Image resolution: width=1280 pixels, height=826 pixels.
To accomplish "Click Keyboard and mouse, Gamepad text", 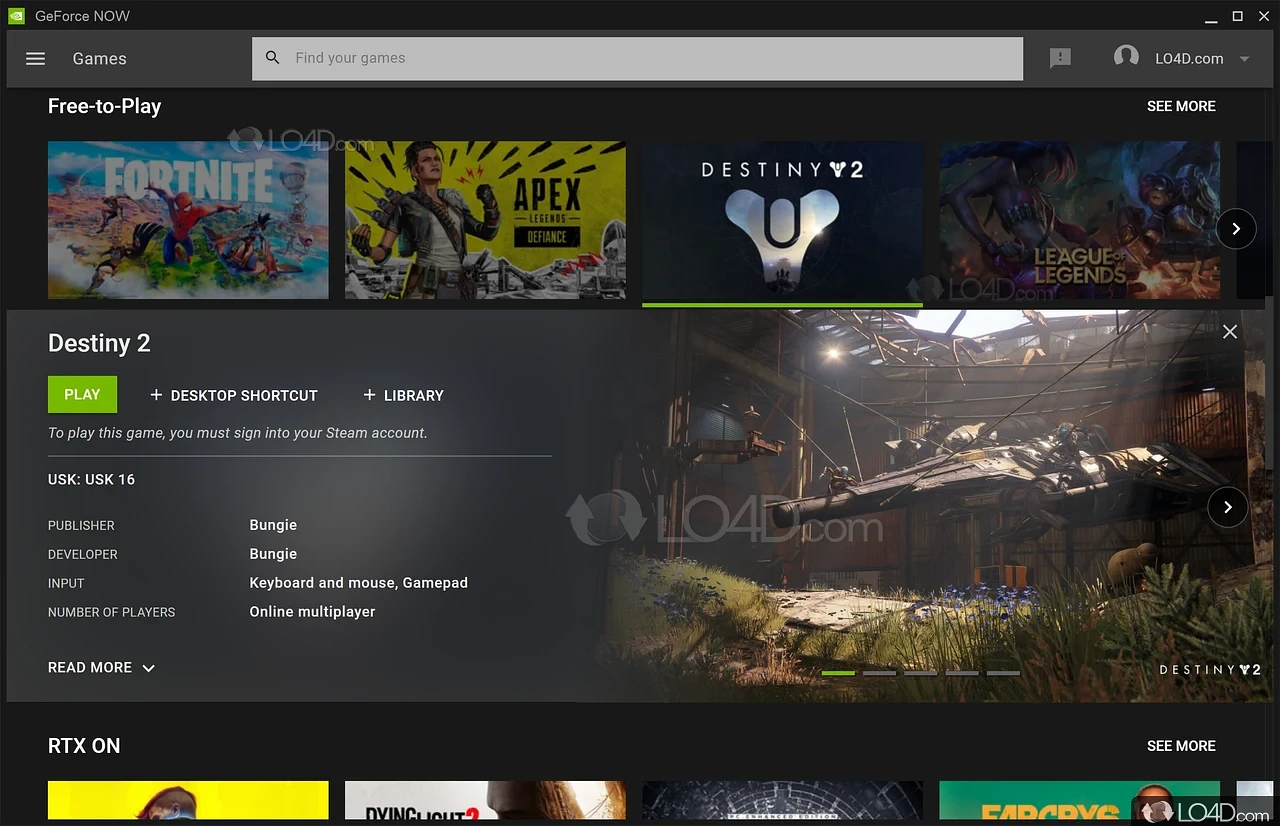I will [x=358, y=583].
